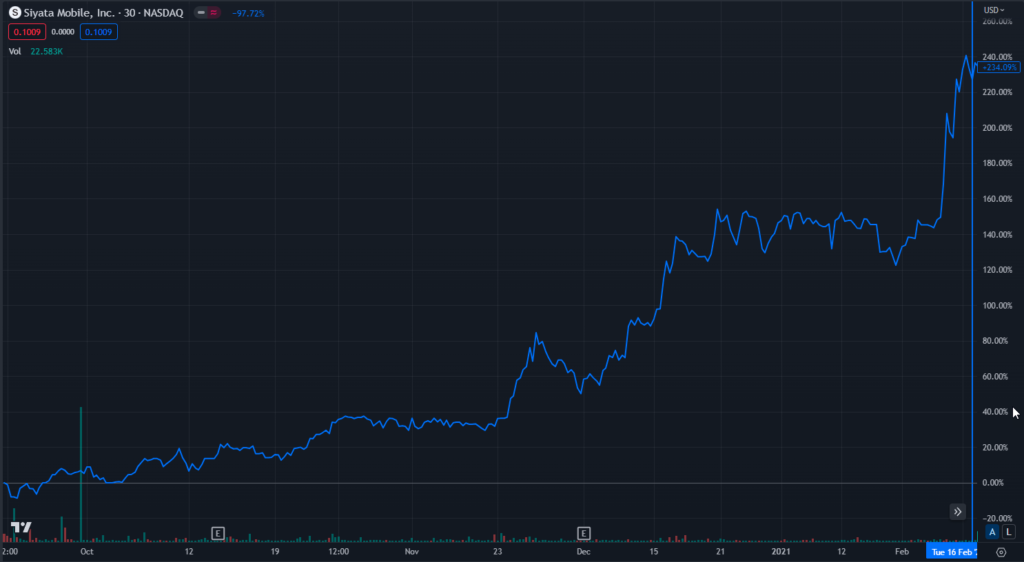Select the Vol indicator label
This screenshot has width=1024, height=562.
tap(14, 51)
